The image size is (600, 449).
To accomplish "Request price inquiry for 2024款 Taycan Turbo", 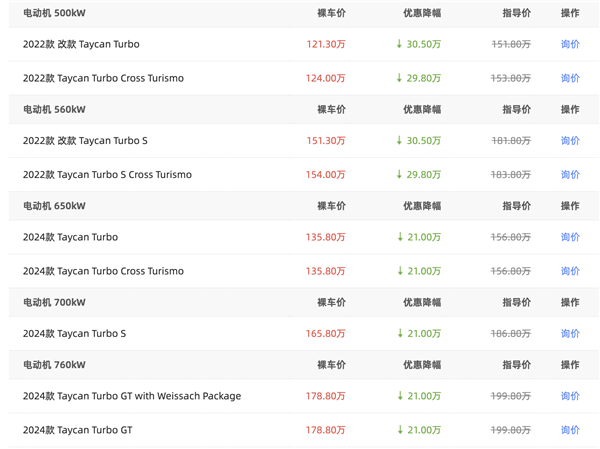I will [570, 238].
